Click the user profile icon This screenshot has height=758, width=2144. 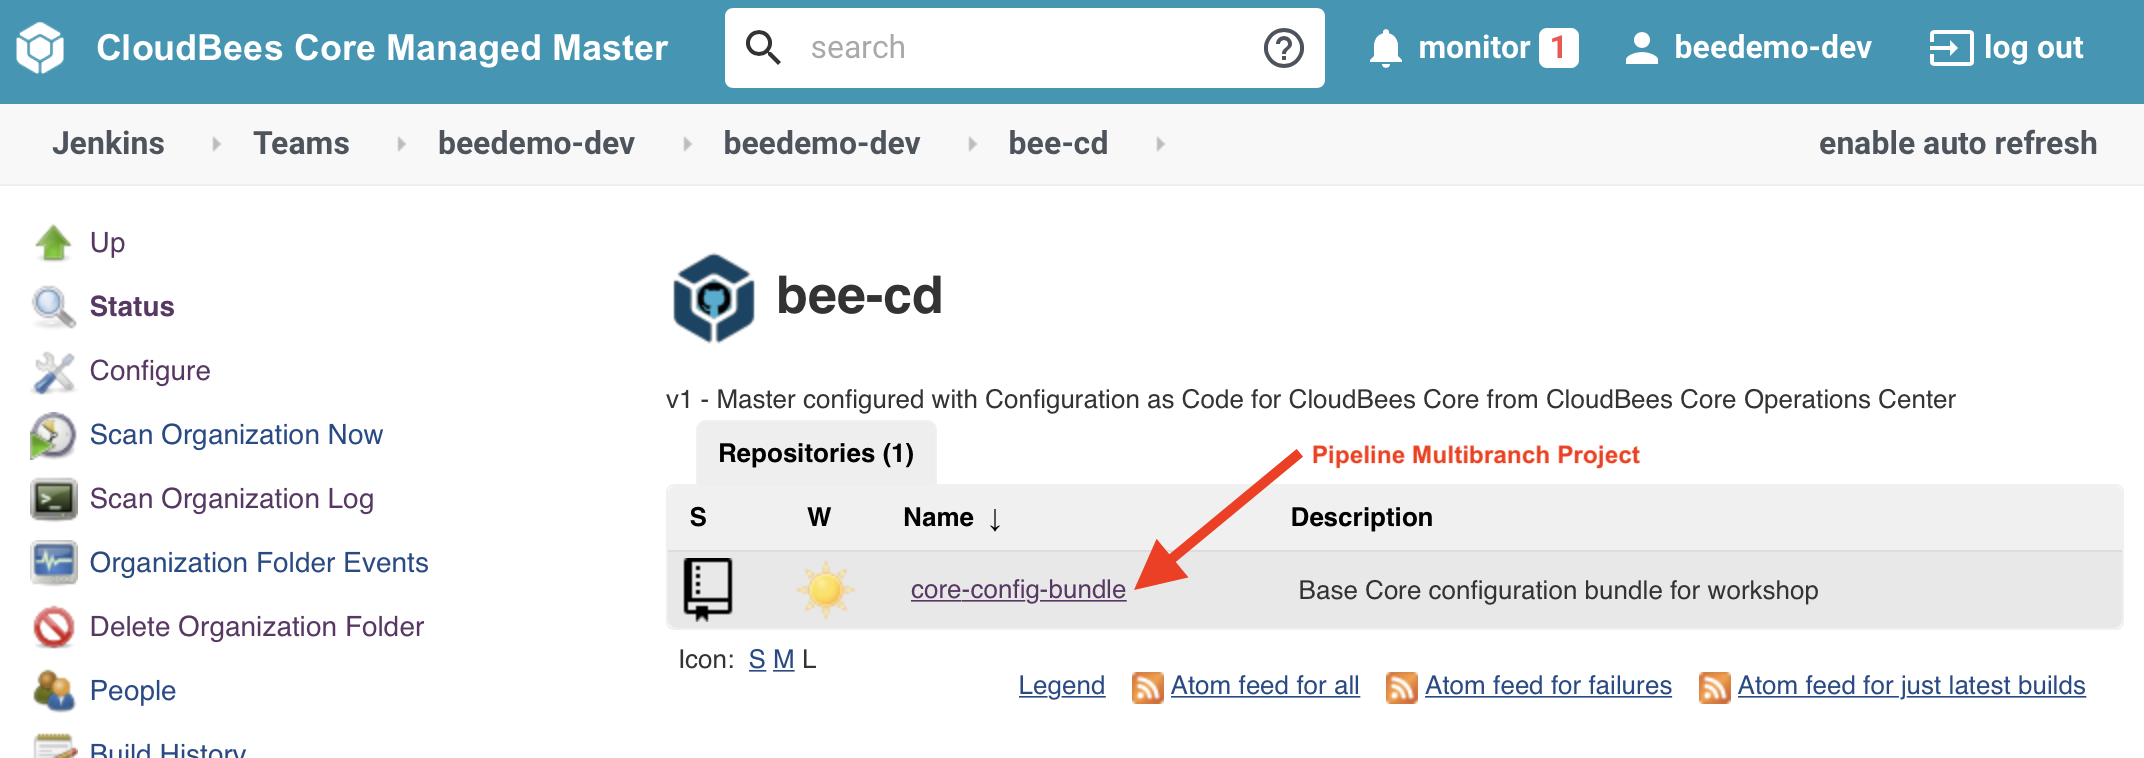[1641, 48]
